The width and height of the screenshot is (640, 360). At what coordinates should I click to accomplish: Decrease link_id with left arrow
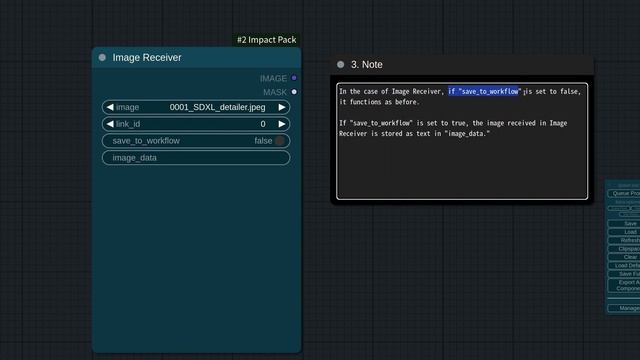coord(110,124)
